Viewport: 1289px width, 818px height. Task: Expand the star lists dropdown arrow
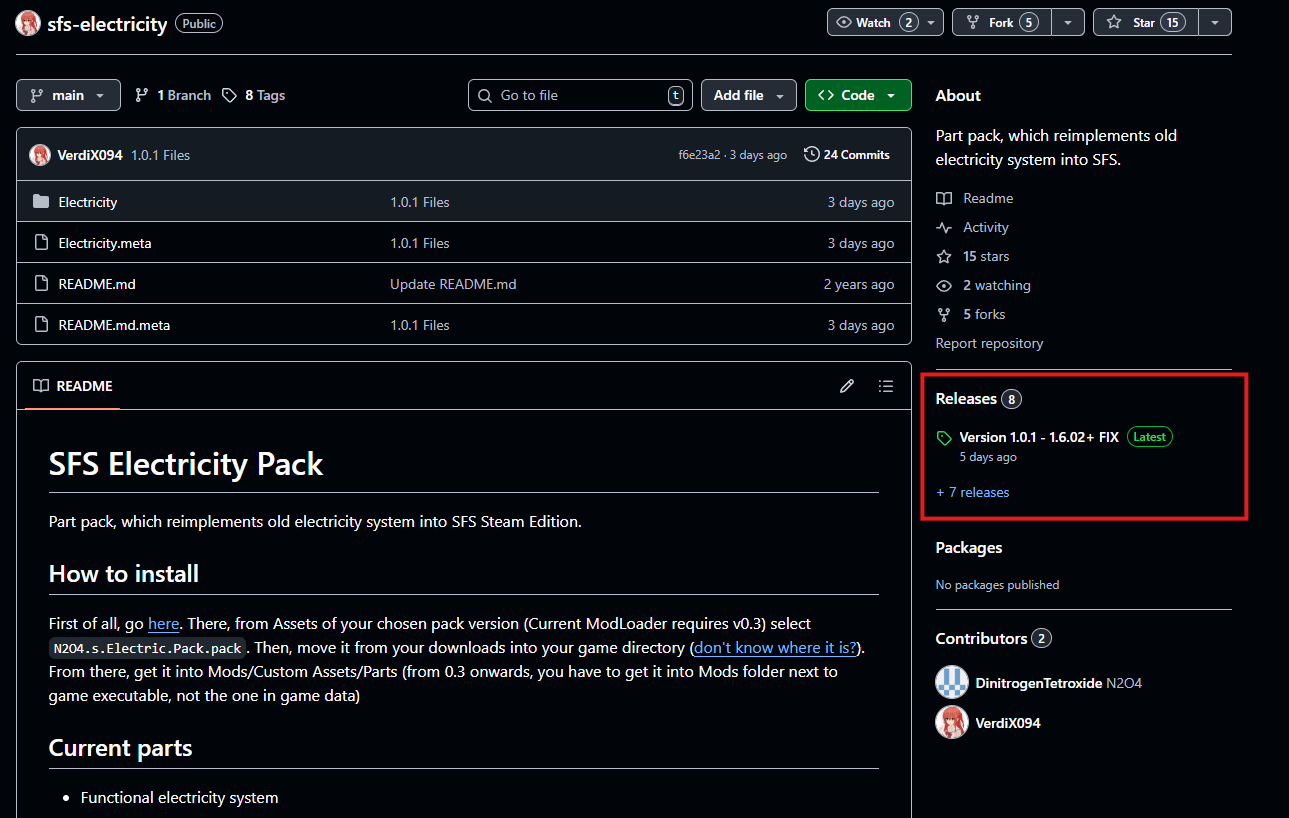tap(1215, 22)
